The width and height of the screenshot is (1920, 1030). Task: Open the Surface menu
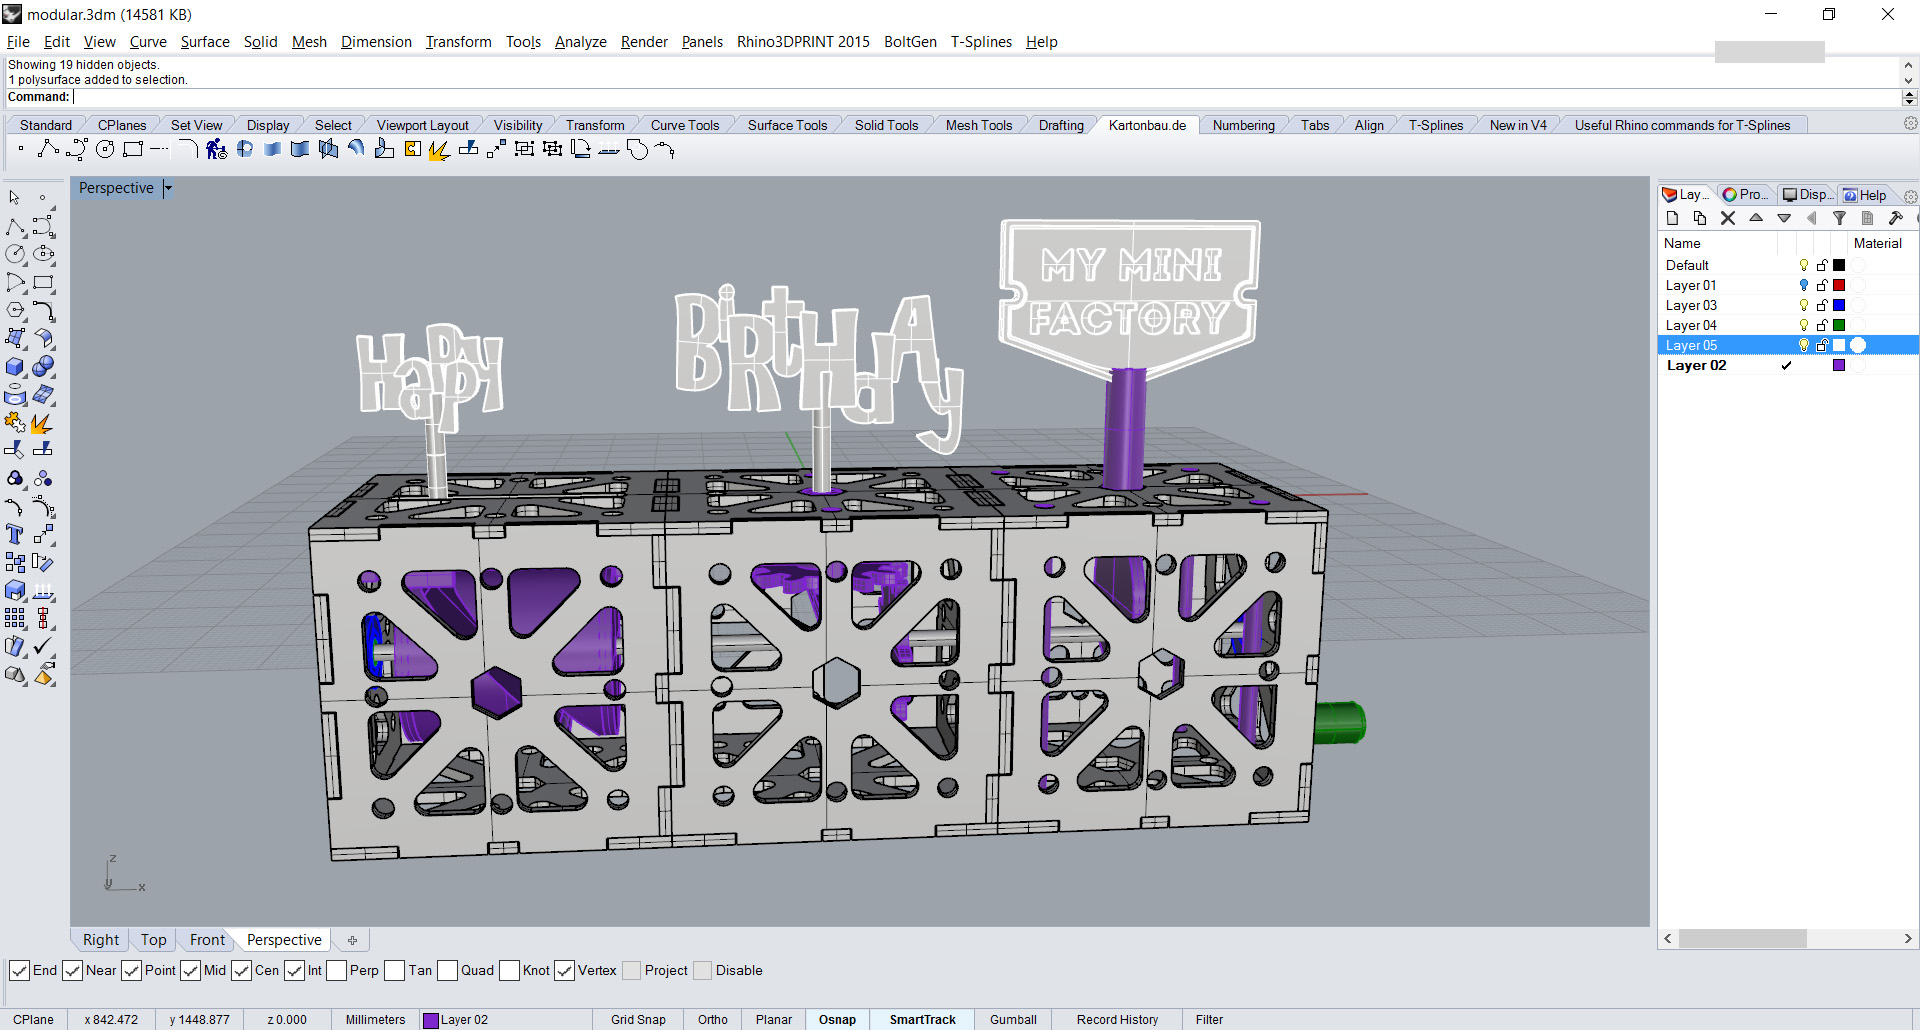click(205, 42)
